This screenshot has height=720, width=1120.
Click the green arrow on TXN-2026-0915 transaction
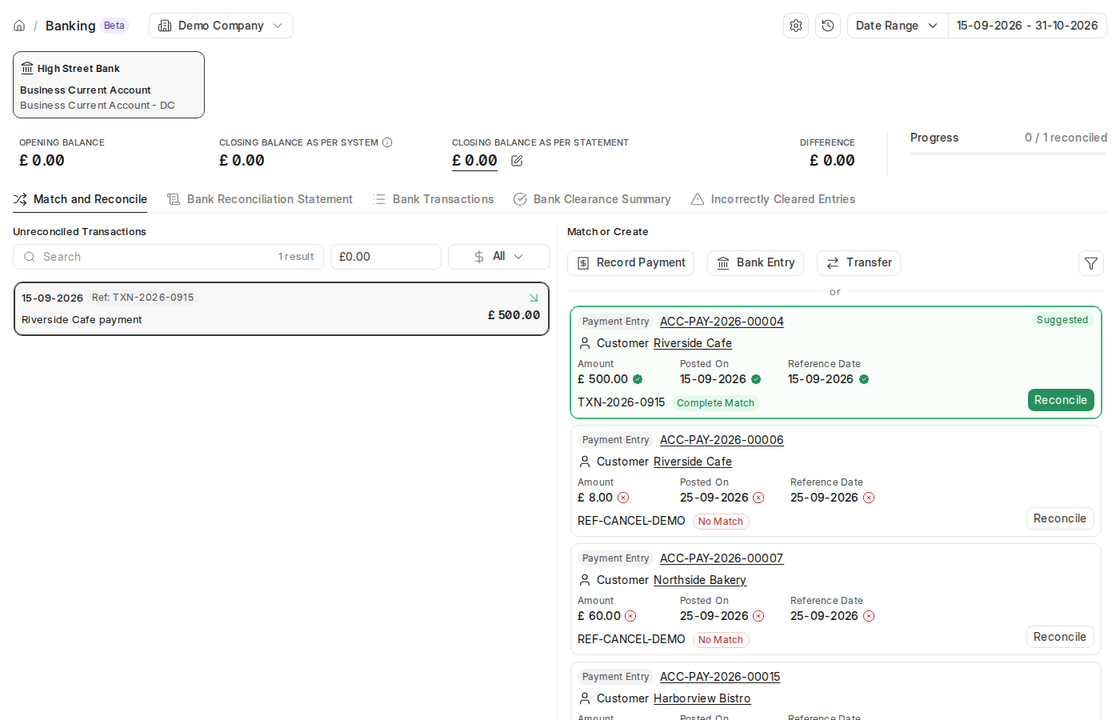coord(534,298)
